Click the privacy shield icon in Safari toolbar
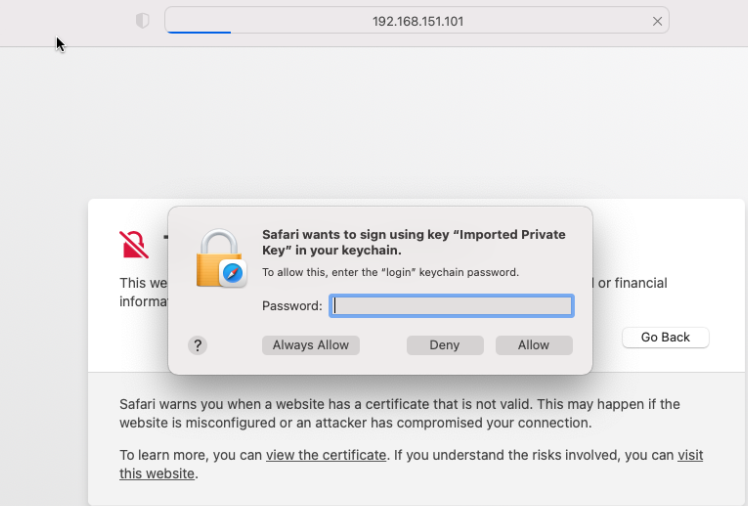The height and width of the screenshot is (506, 748). (142, 21)
